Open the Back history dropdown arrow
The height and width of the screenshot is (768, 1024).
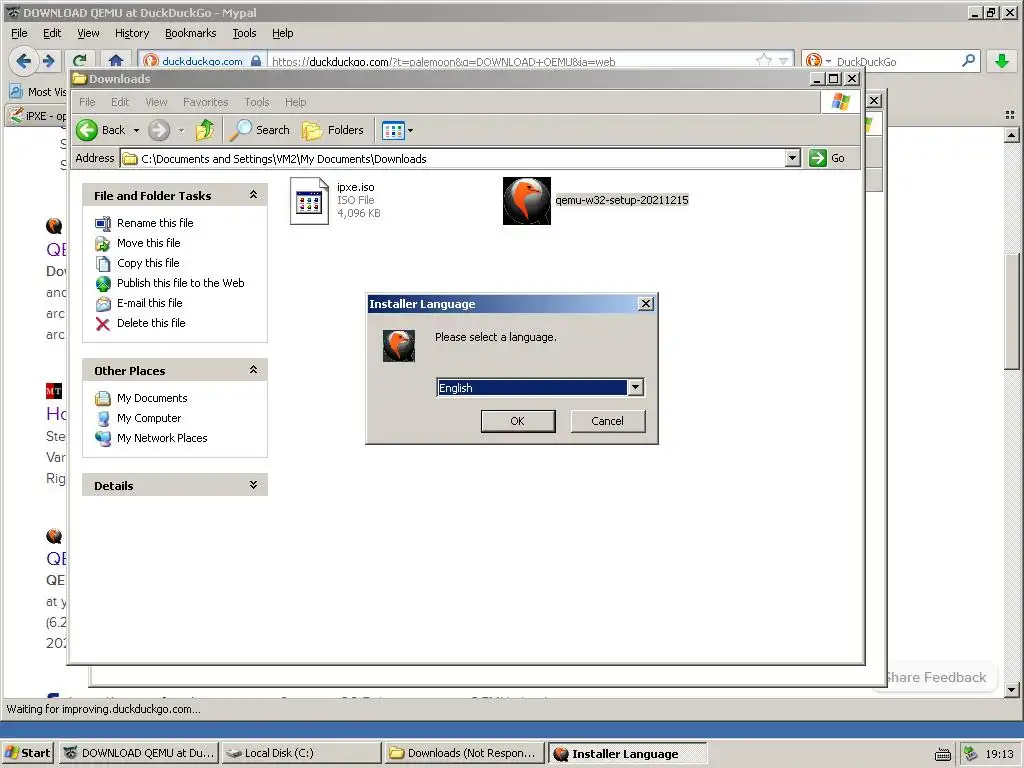coord(136,130)
